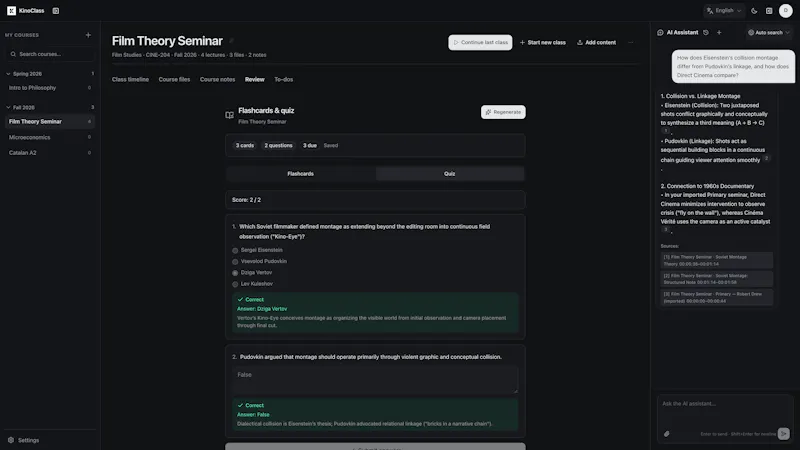The height and width of the screenshot is (450, 800).
Task: Collapse the Spring 2026 term group
Action: tap(8, 74)
